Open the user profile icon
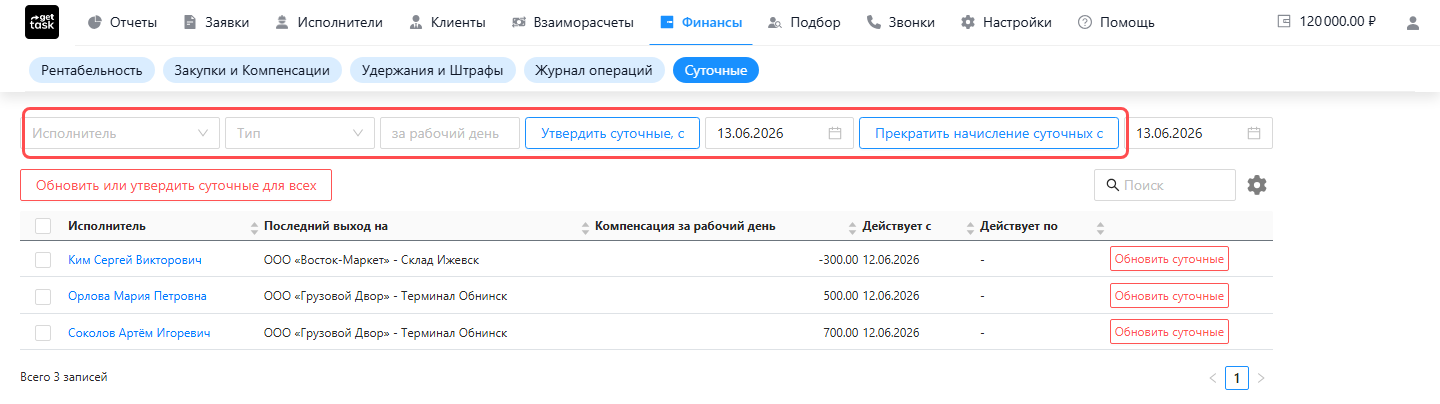1440x404 pixels. tap(1413, 23)
